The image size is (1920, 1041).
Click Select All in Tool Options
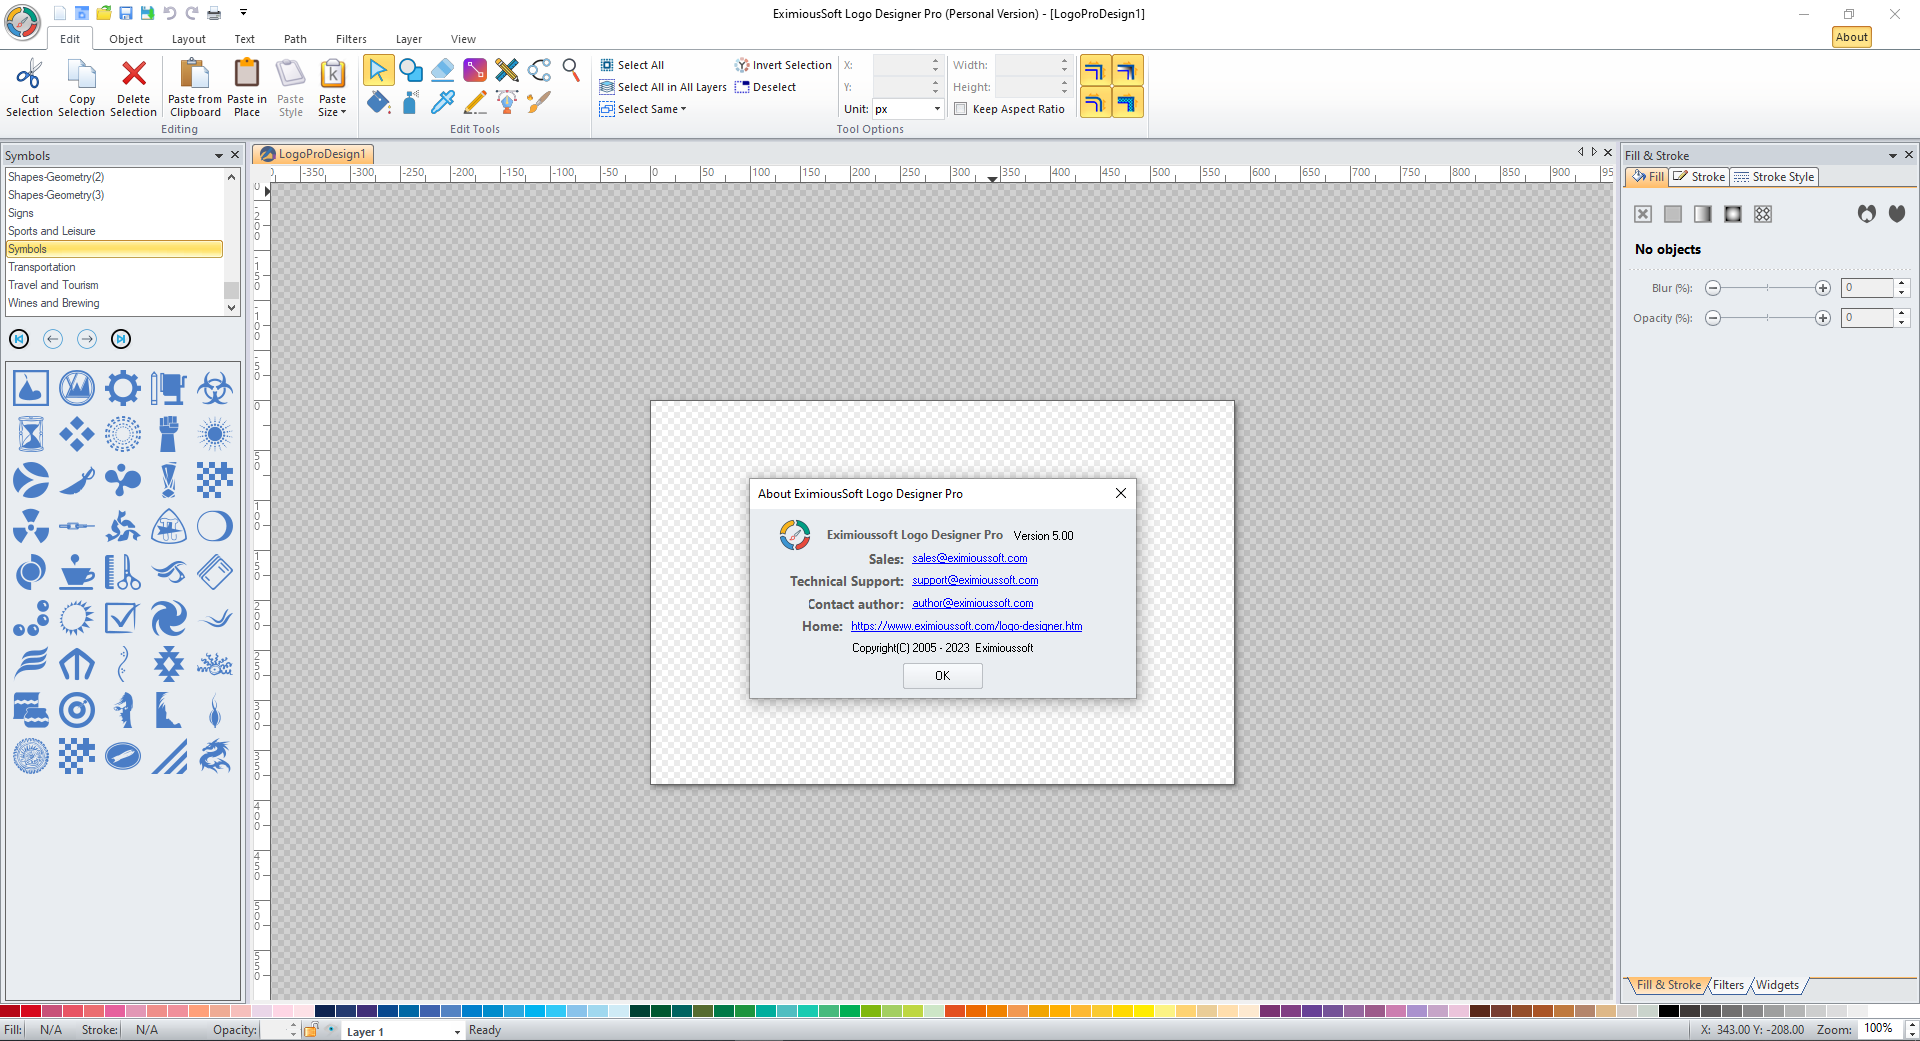pyautogui.click(x=632, y=65)
